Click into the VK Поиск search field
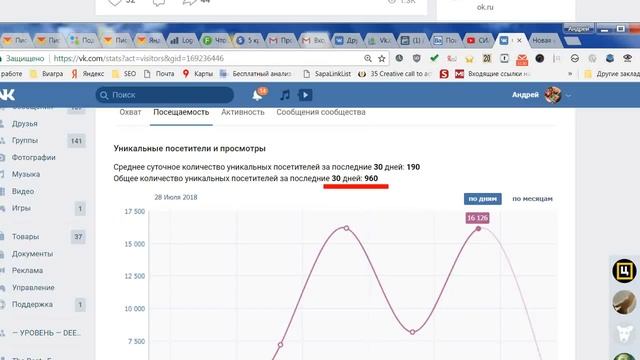The image size is (640, 360). click(x=164, y=95)
